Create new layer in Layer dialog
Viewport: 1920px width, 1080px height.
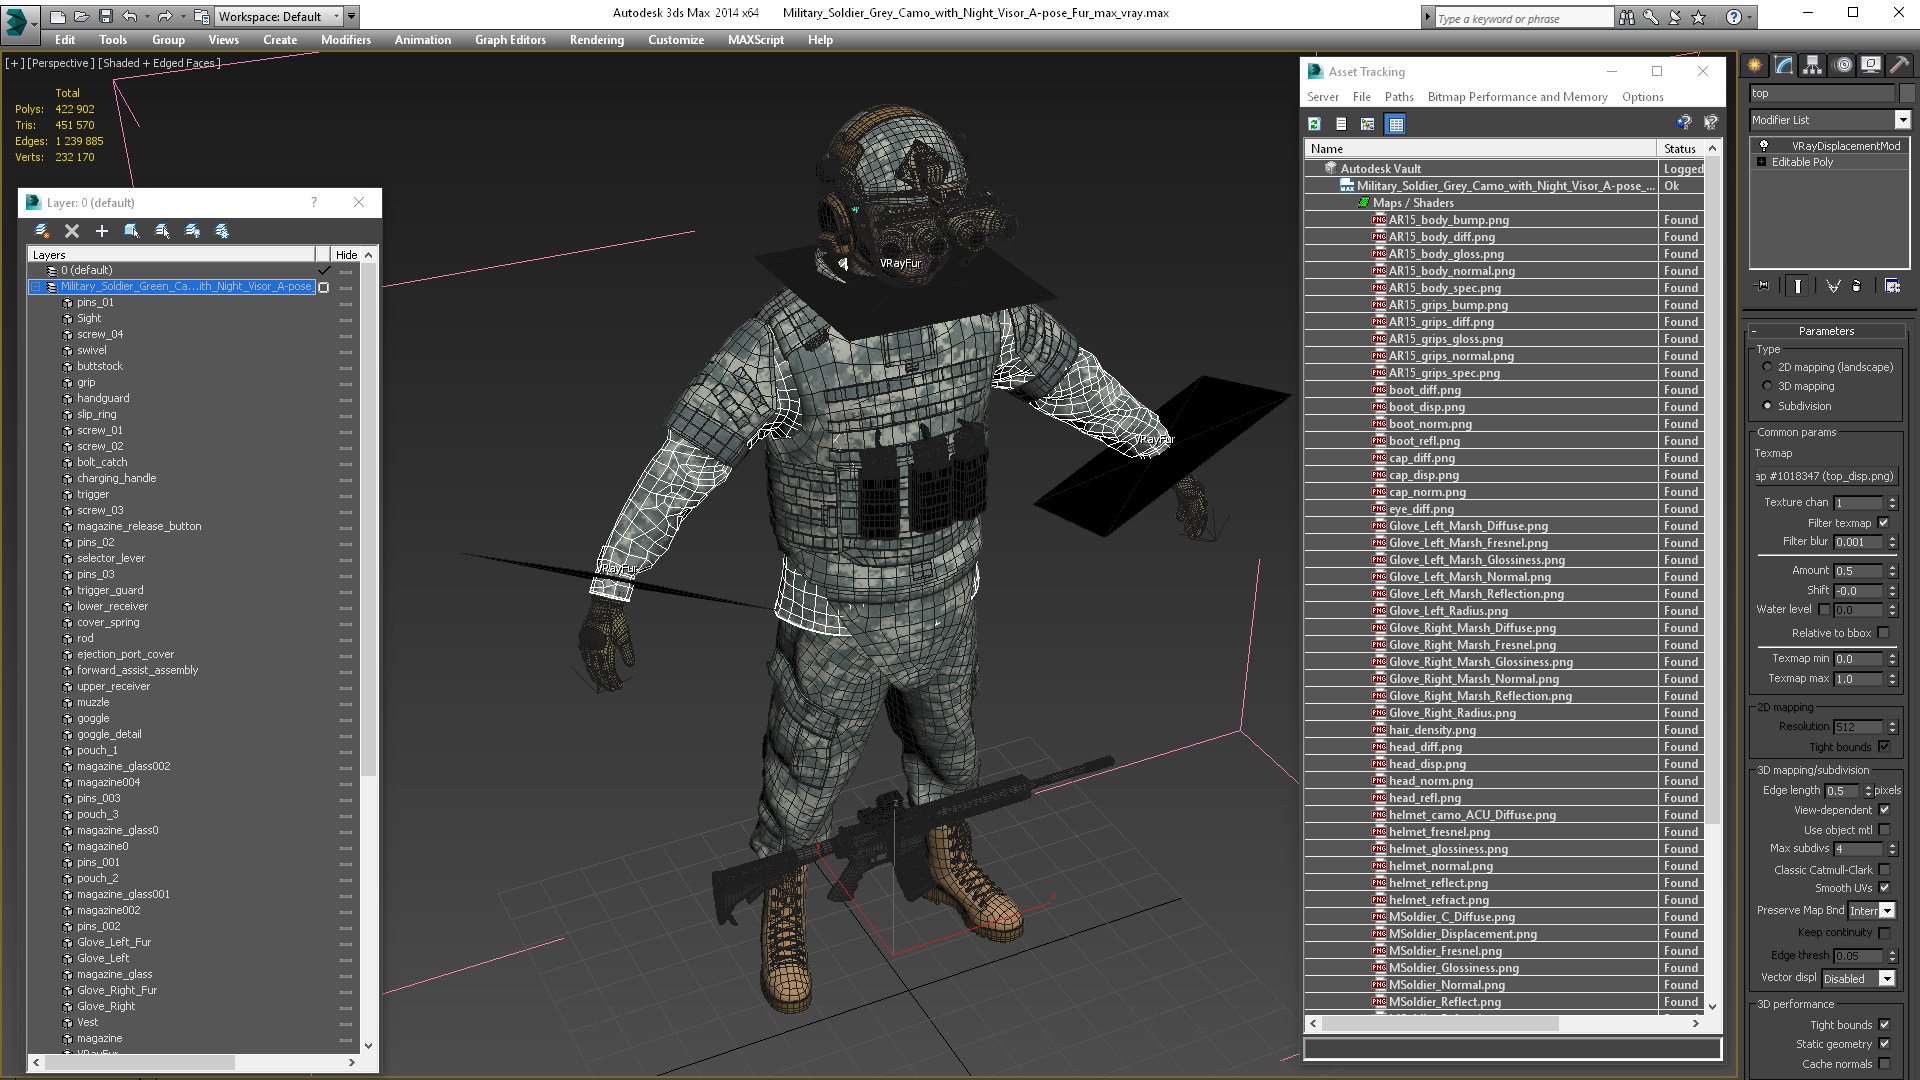41,231
